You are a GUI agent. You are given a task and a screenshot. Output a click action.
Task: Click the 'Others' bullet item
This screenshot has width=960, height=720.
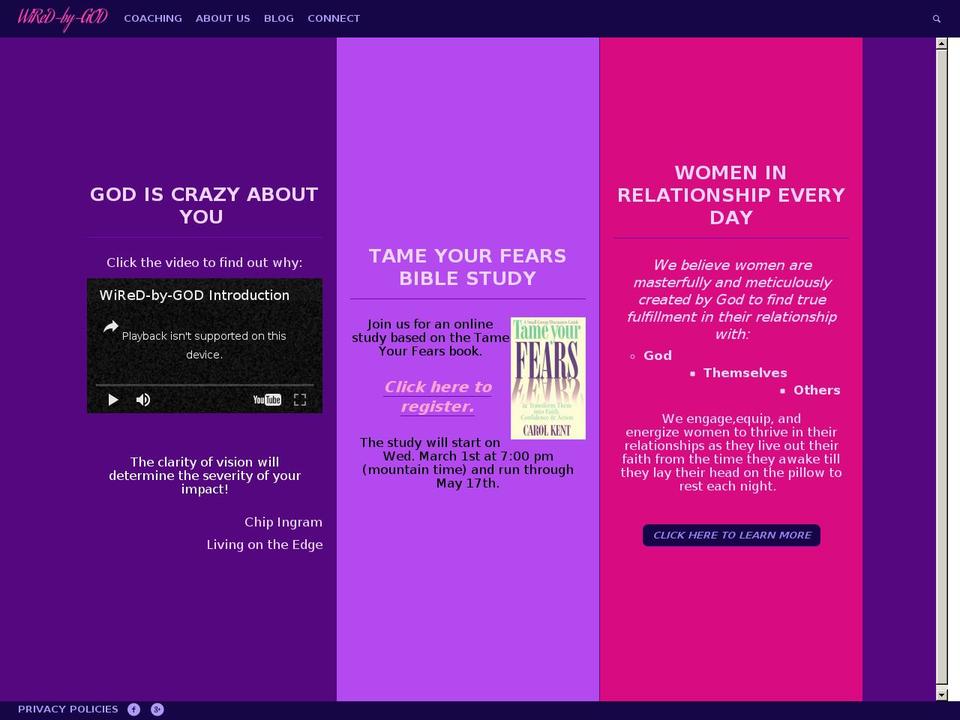[x=817, y=390]
